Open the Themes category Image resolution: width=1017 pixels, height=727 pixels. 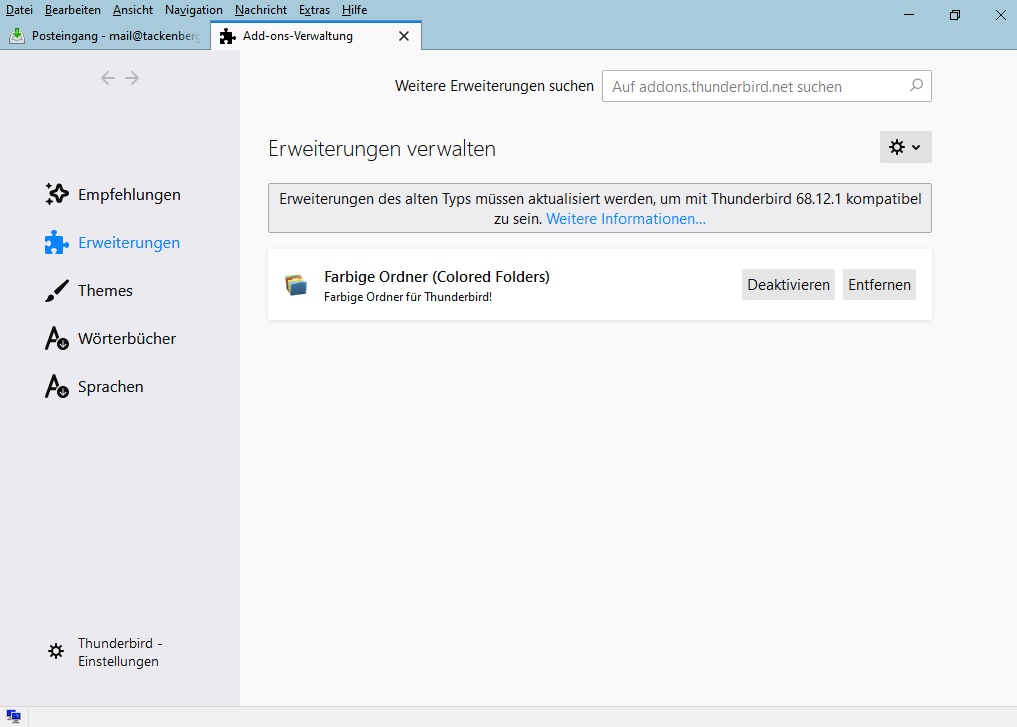click(x=89, y=291)
